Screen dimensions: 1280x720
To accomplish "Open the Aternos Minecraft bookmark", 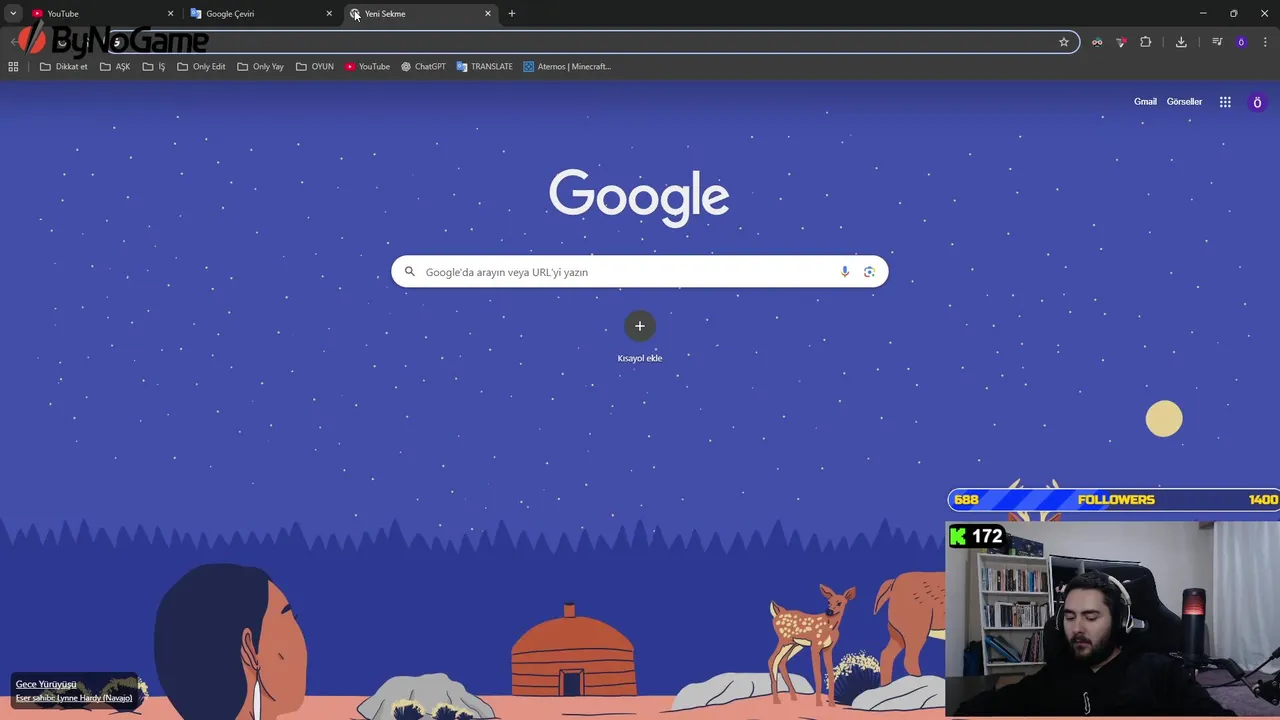I will (x=567, y=67).
